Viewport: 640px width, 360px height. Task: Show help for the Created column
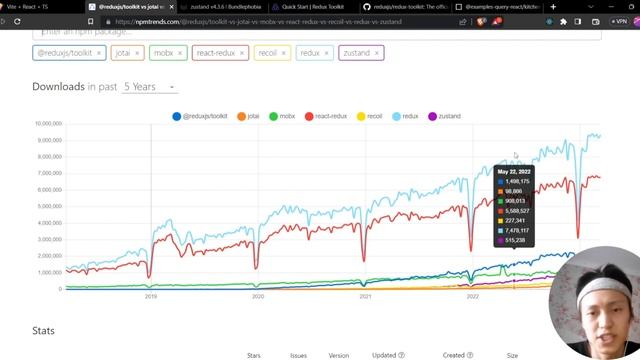(470, 355)
